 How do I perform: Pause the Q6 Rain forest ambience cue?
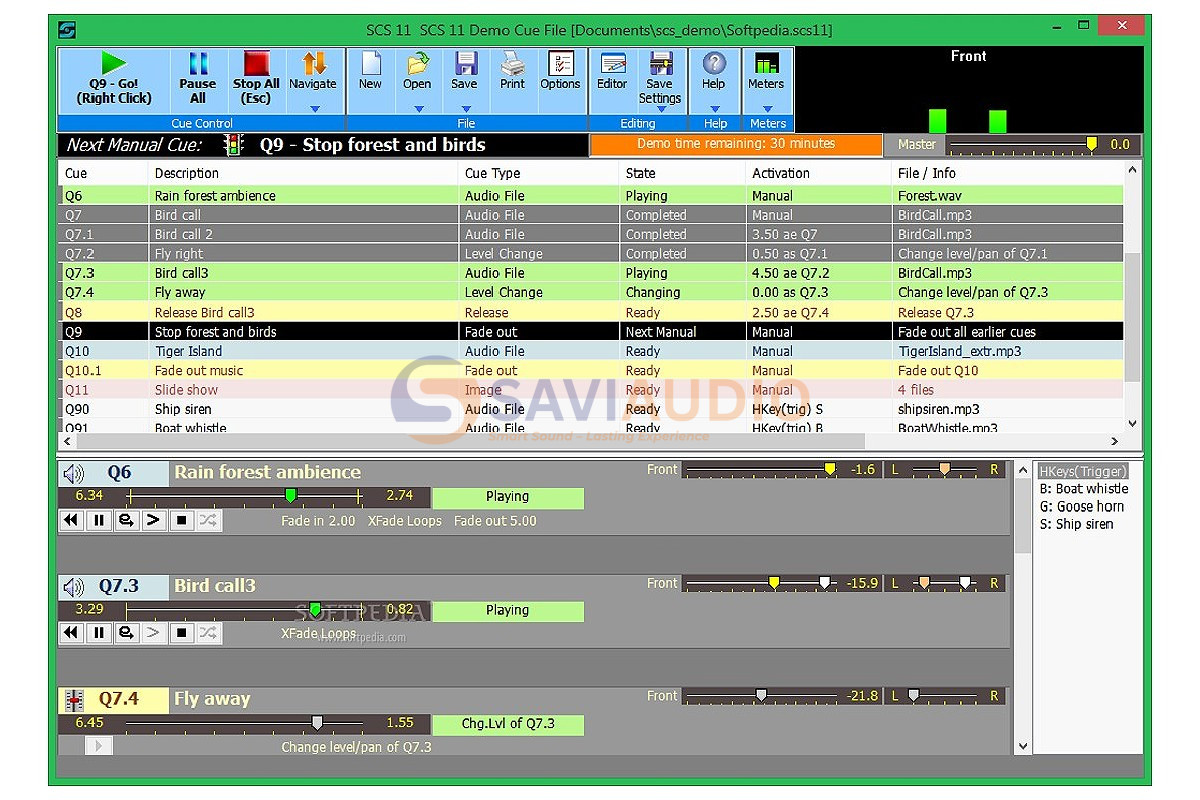tap(98, 521)
